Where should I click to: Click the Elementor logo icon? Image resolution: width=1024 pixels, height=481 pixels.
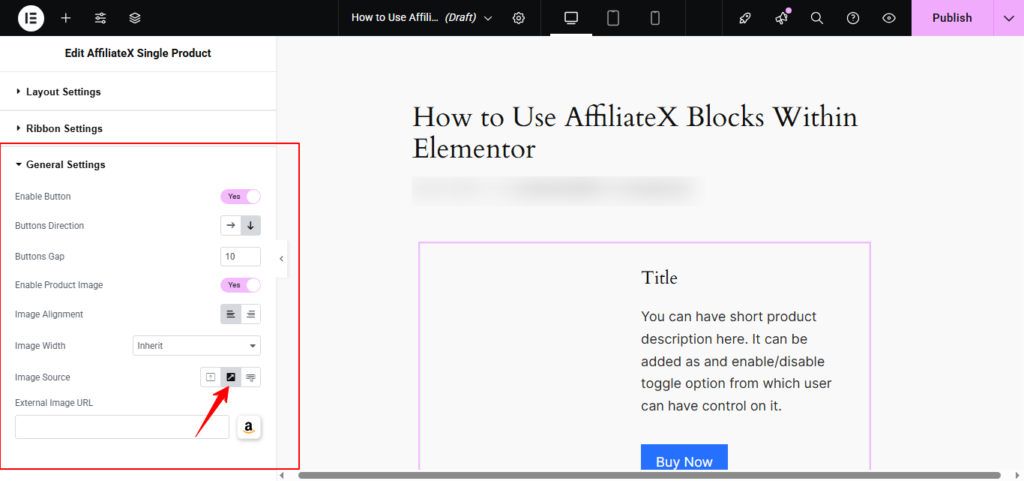[x=30, y=18]
